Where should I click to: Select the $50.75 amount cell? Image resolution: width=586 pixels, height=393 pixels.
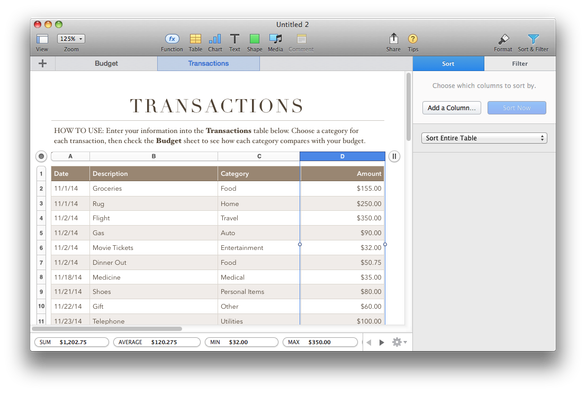pos(342,263)
